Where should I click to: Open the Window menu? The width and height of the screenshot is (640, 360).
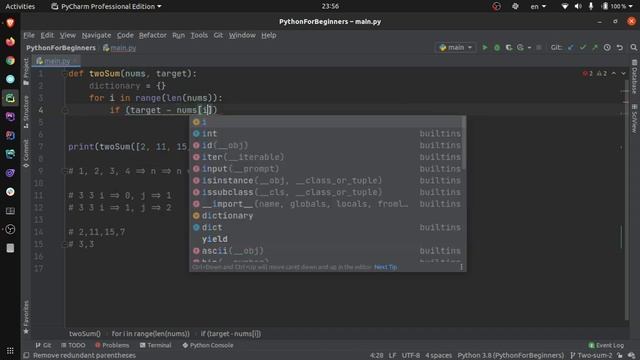point(242,35)
